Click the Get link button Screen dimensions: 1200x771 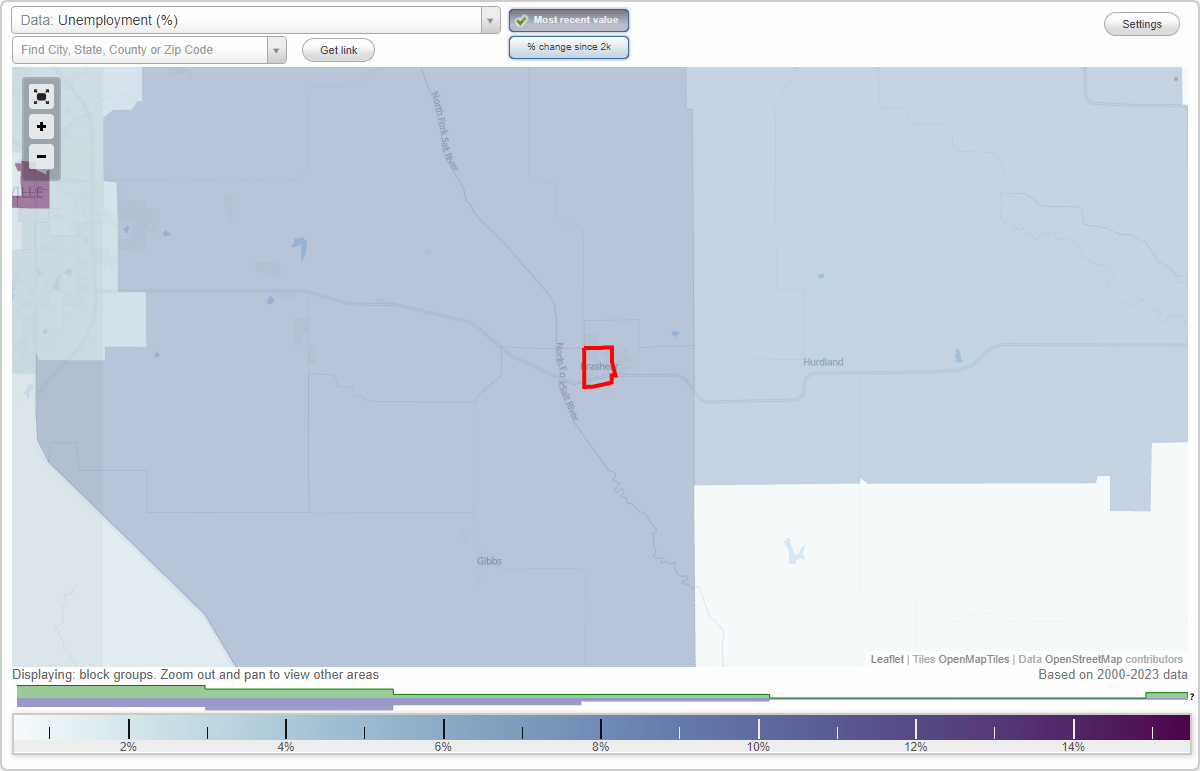338,50
